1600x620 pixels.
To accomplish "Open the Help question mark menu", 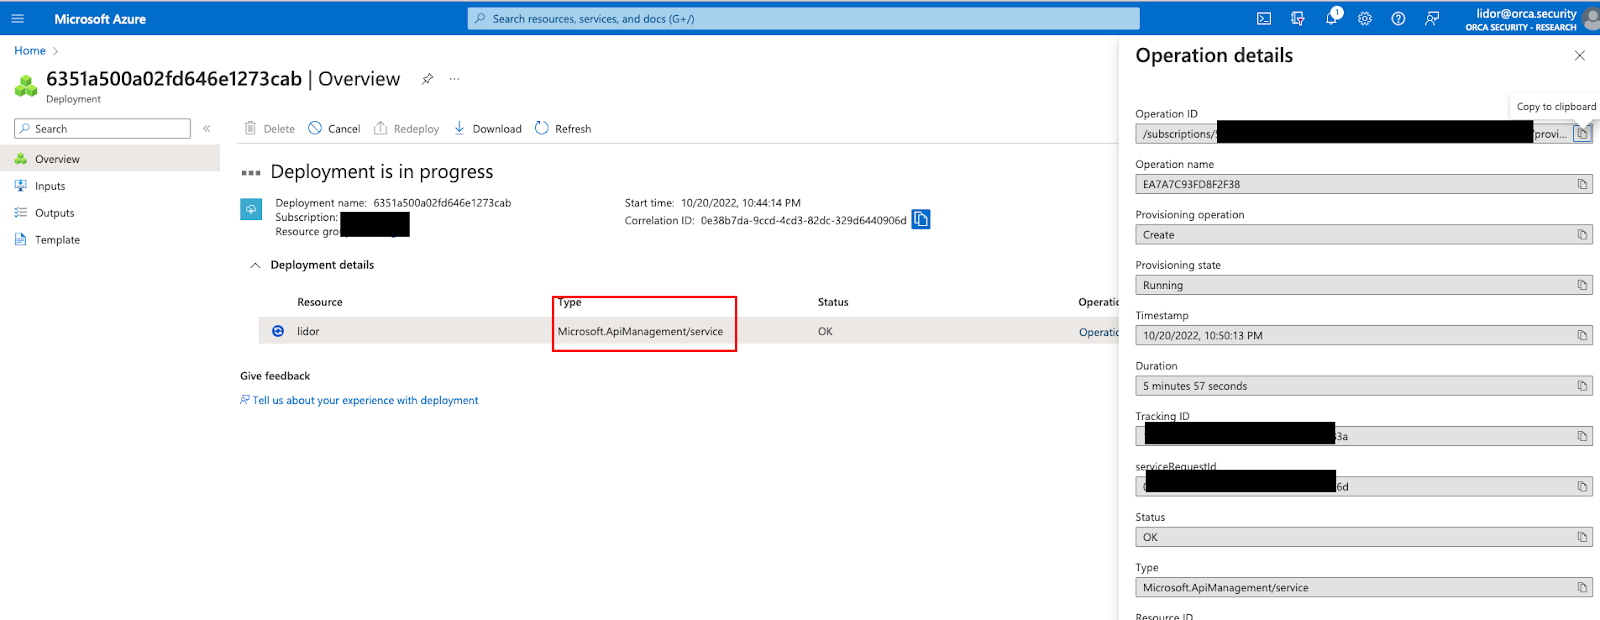I will point(1398,18).
